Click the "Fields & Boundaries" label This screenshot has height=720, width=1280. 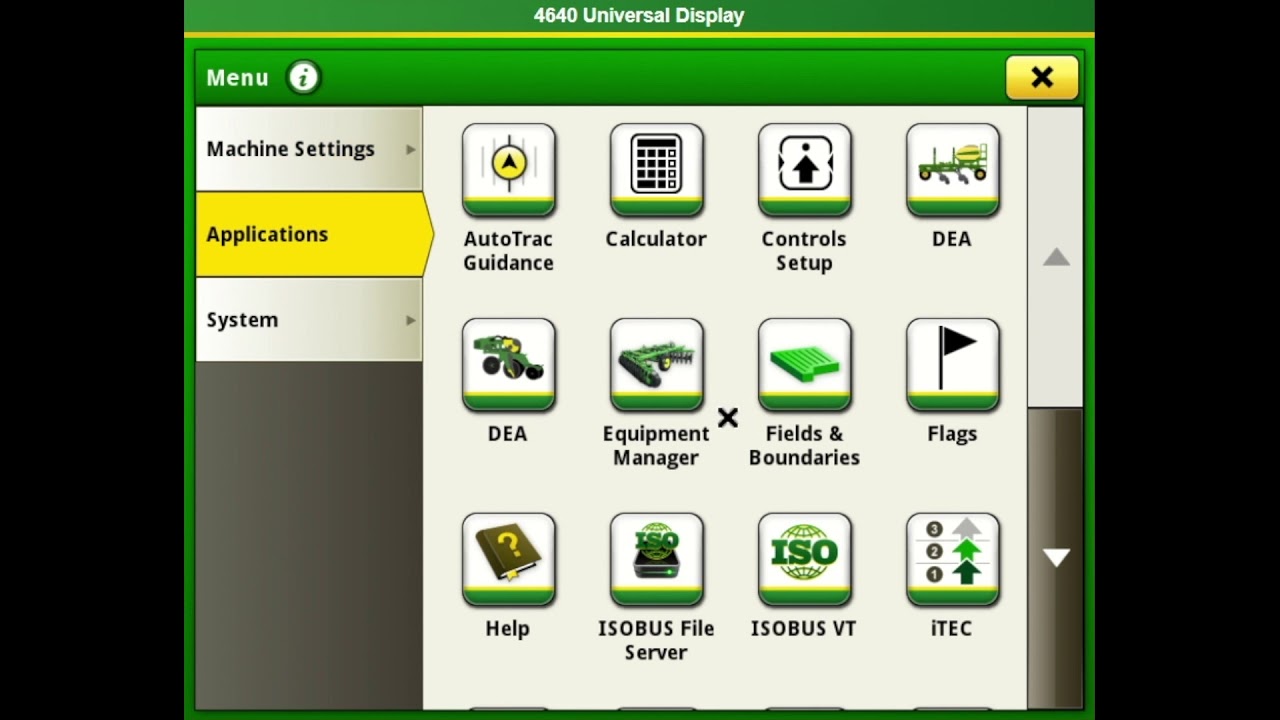pos(804,446)
